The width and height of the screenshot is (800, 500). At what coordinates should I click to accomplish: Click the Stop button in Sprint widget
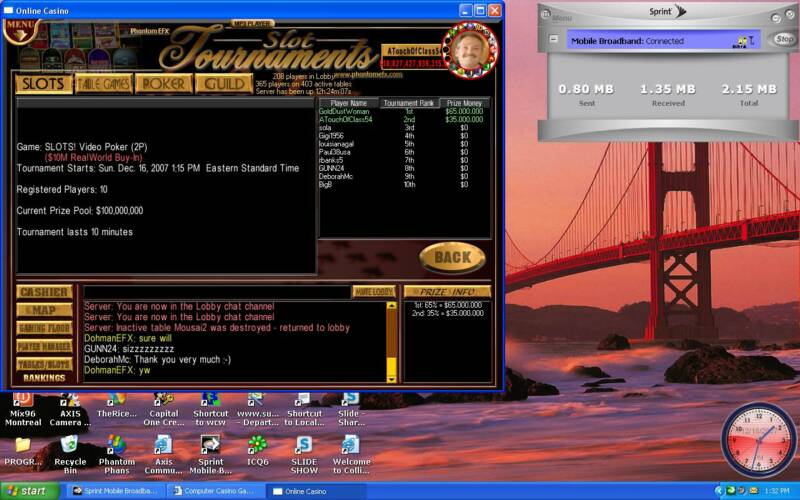coord(784,39)
